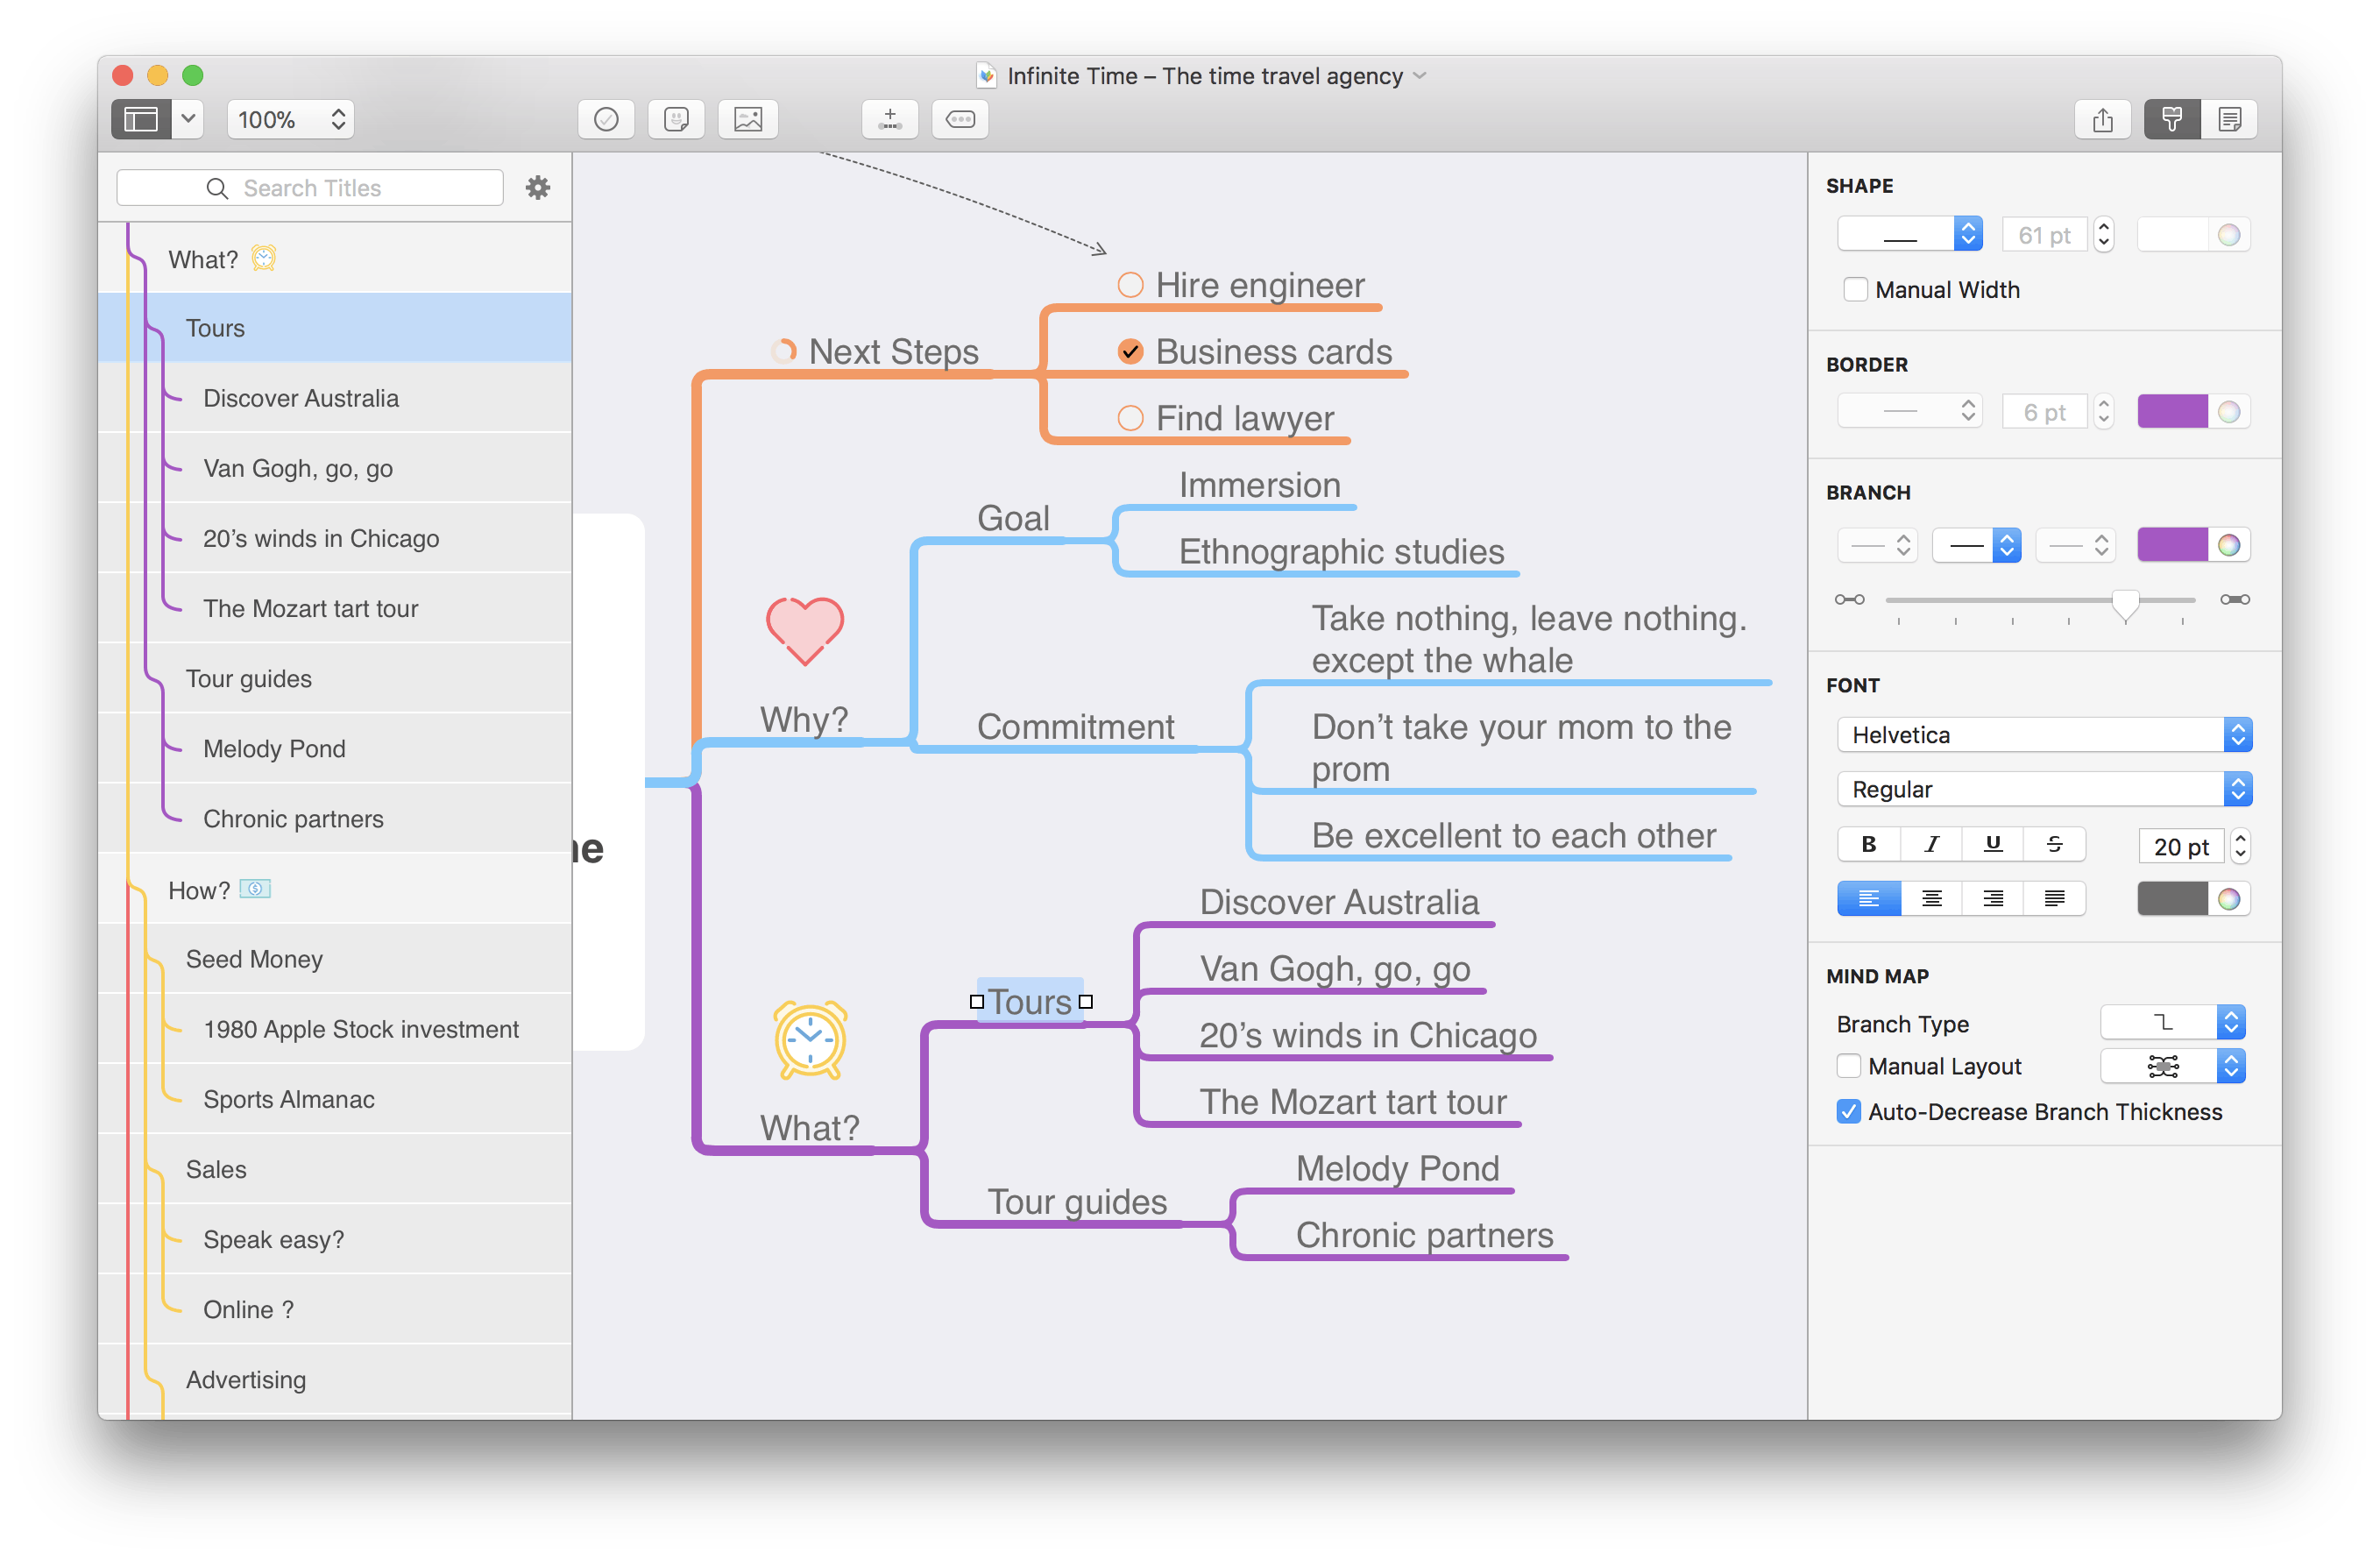Click the document icon in title bar

click(x=986, y=76)
